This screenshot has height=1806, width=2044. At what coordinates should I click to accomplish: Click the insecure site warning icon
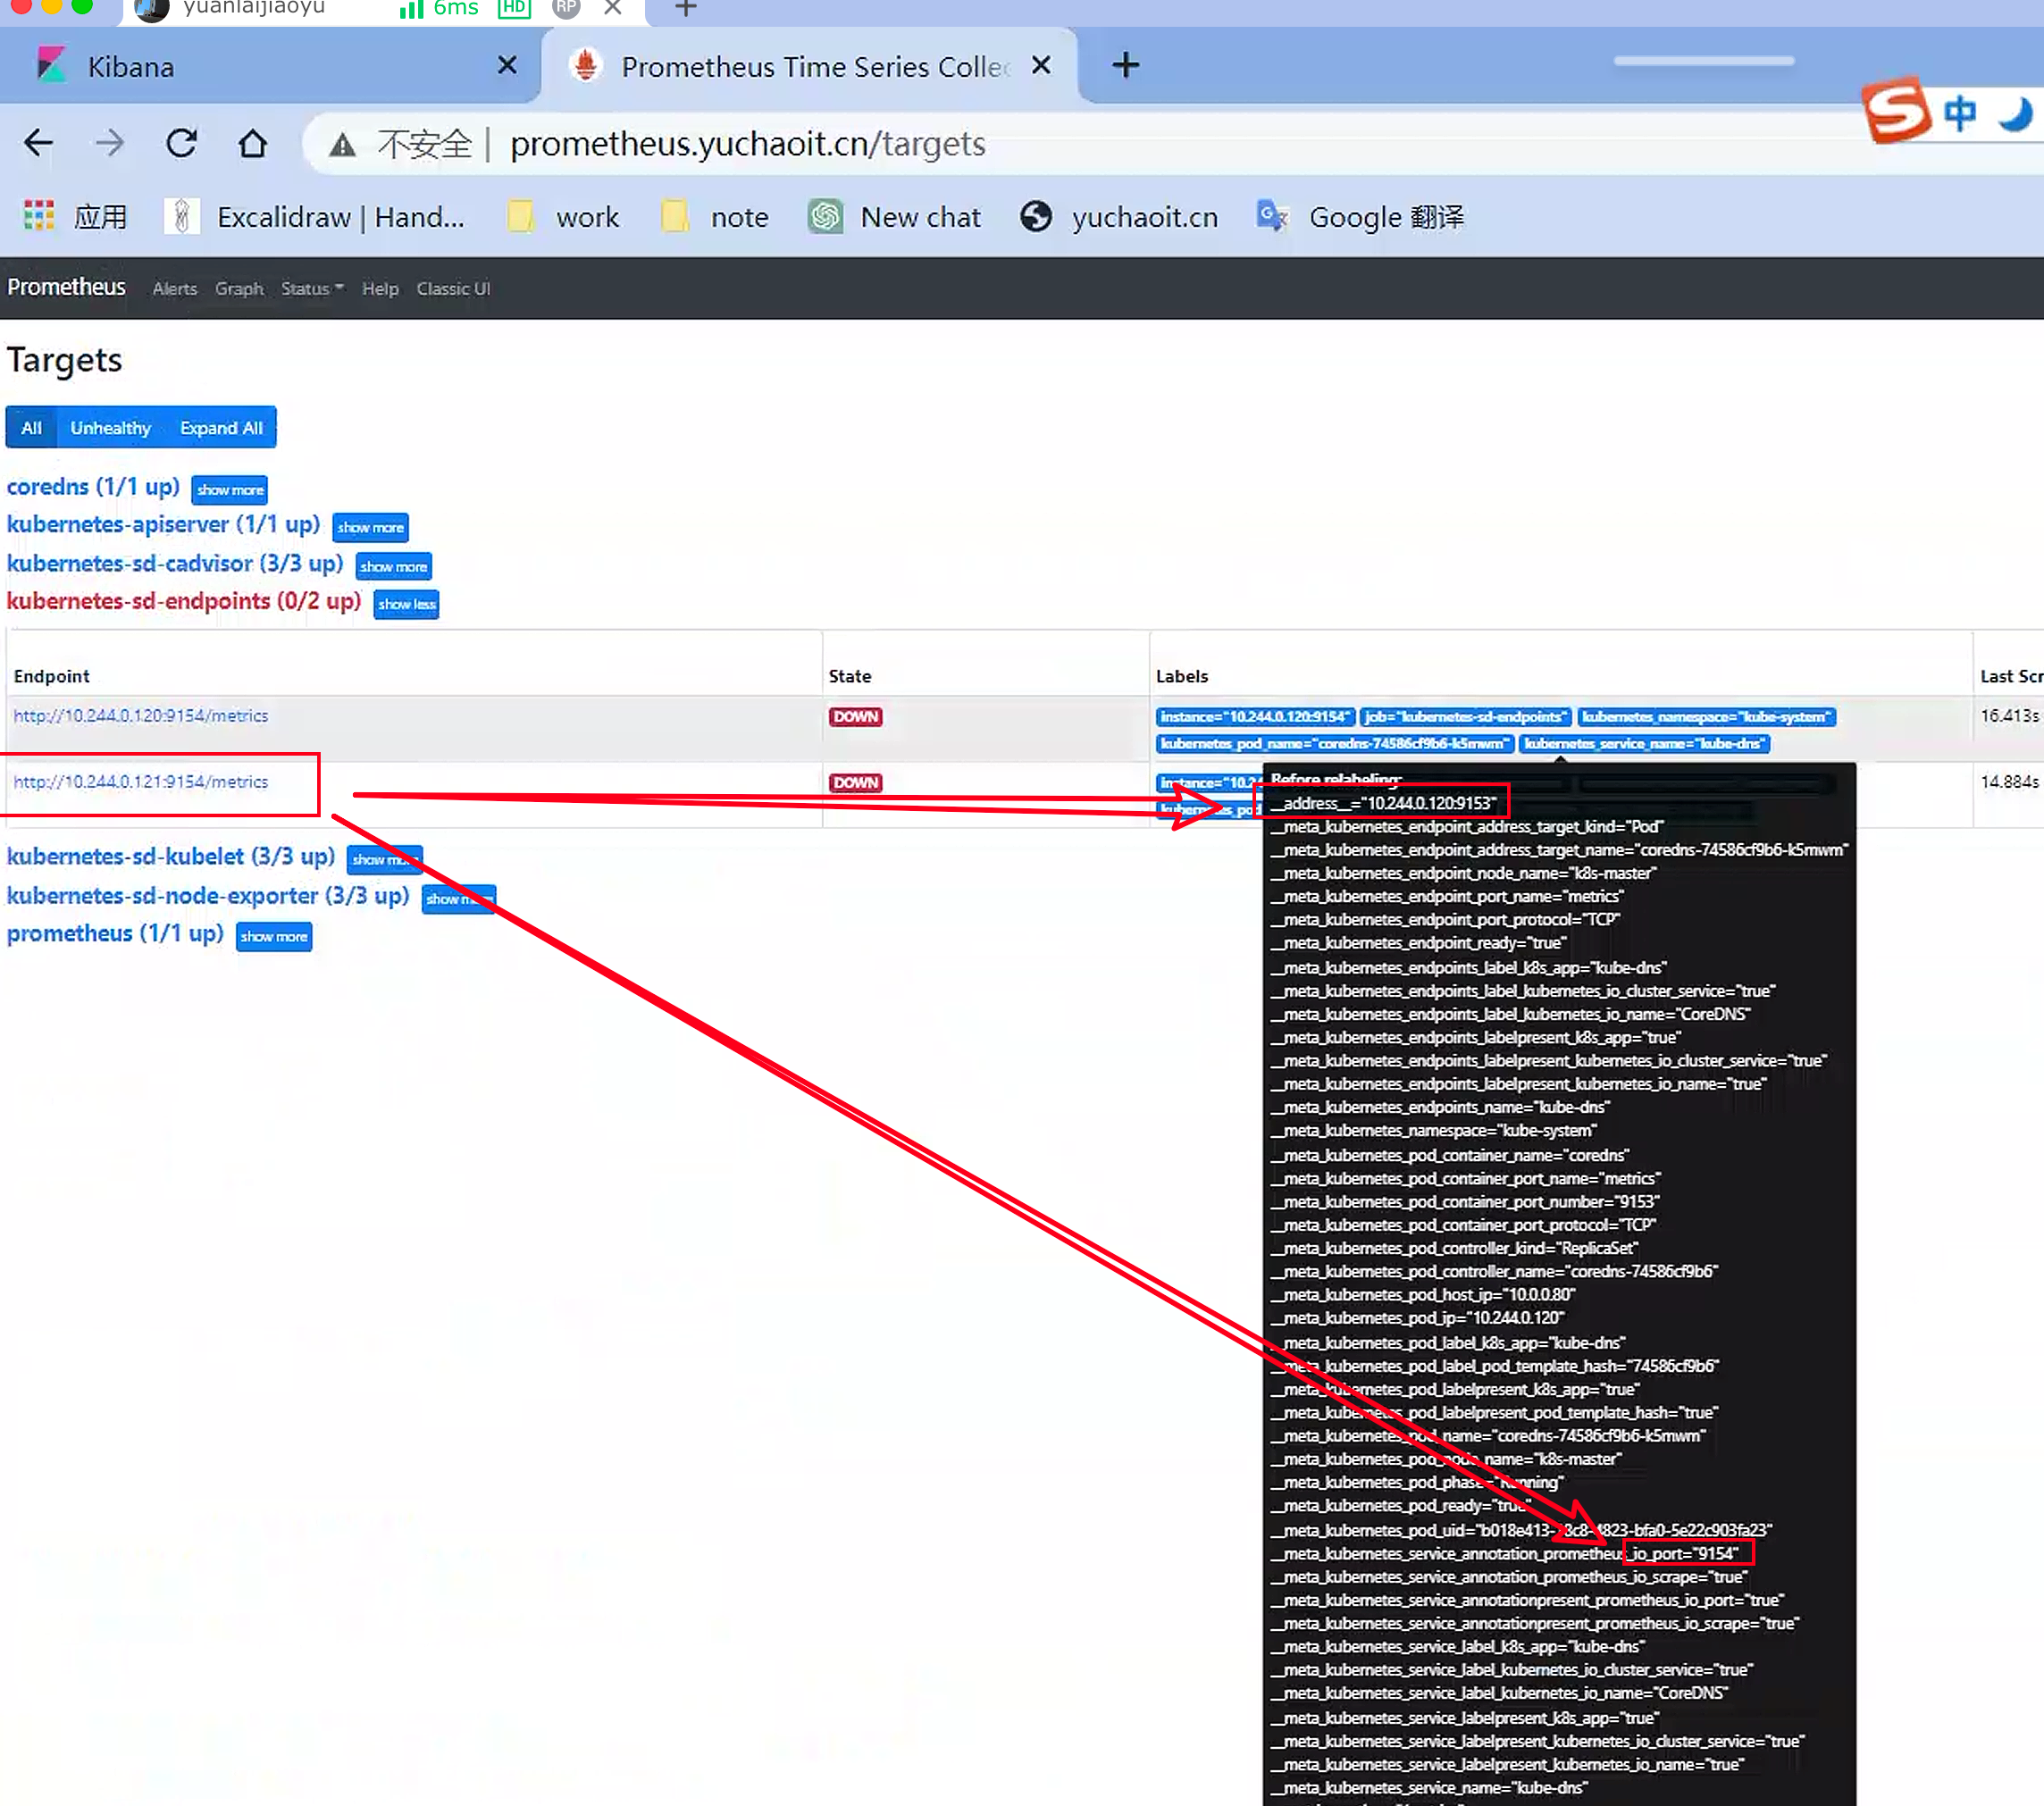342,145
